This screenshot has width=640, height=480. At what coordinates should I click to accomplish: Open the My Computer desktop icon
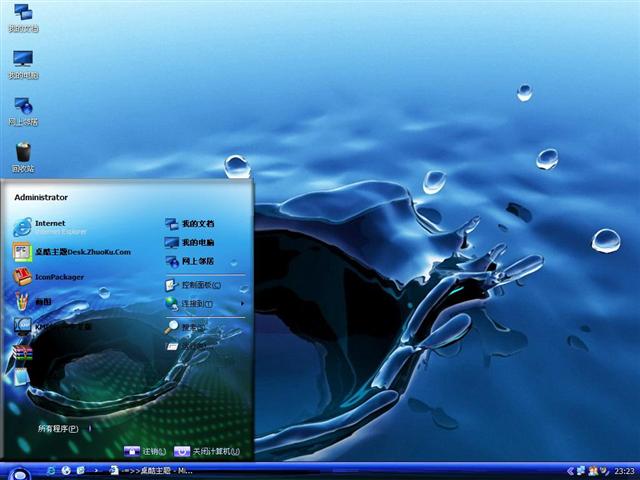[23, 60]
